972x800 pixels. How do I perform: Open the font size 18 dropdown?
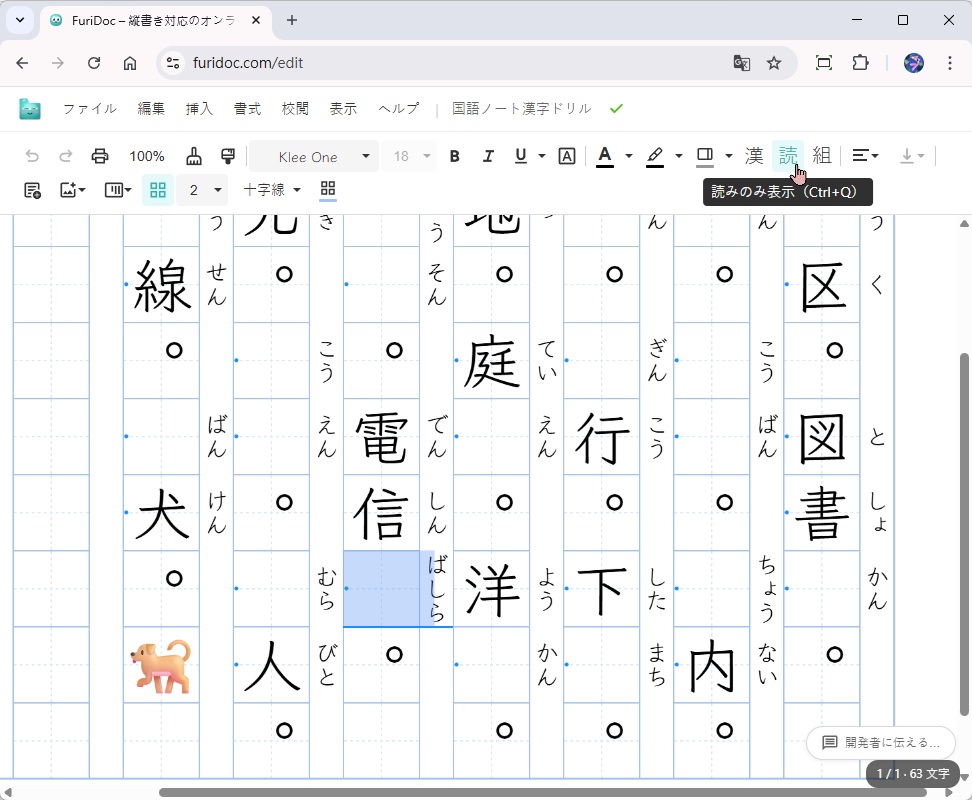tap(411, 156)
